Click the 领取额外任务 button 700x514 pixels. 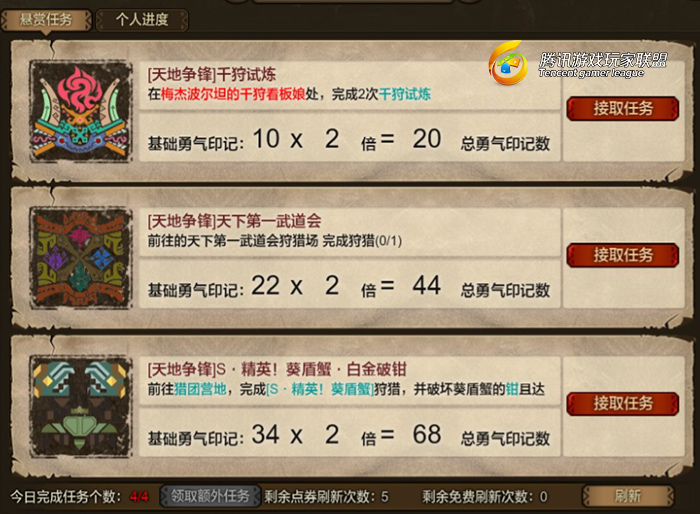(x=210, y=496)
